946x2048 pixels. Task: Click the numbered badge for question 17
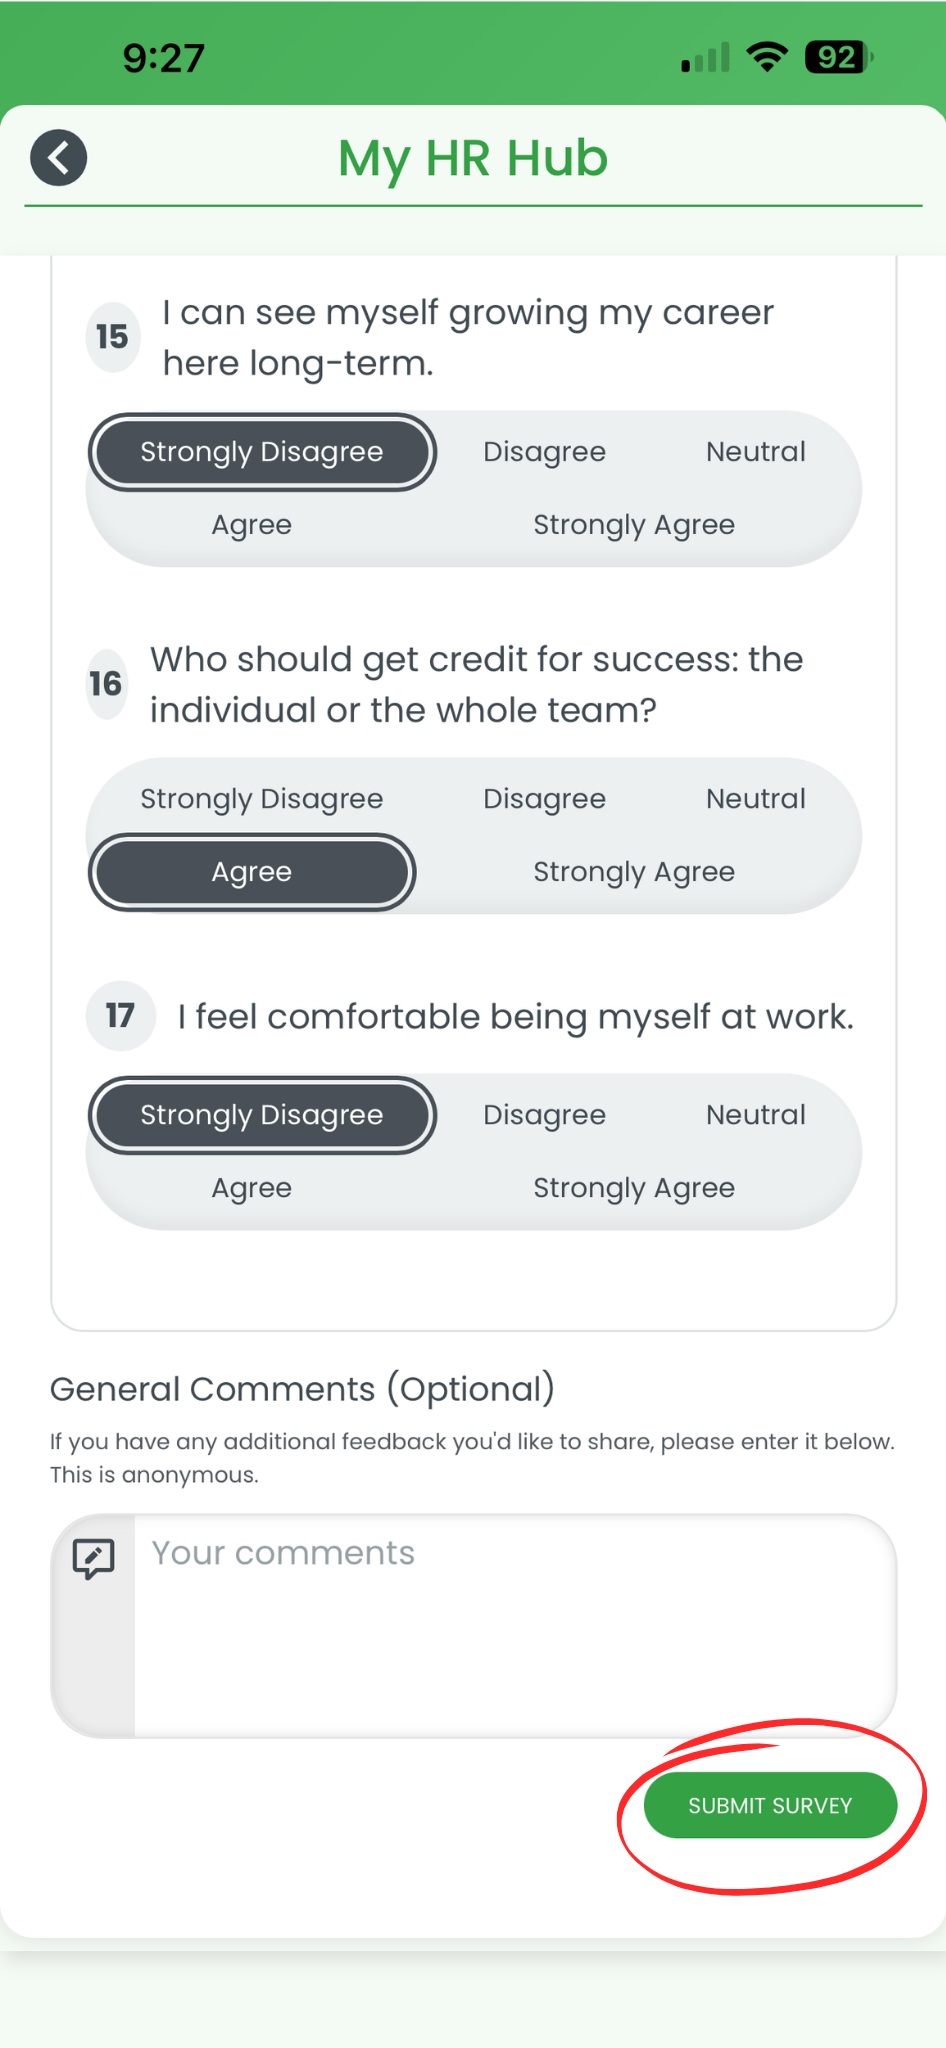click(120, 1016)
